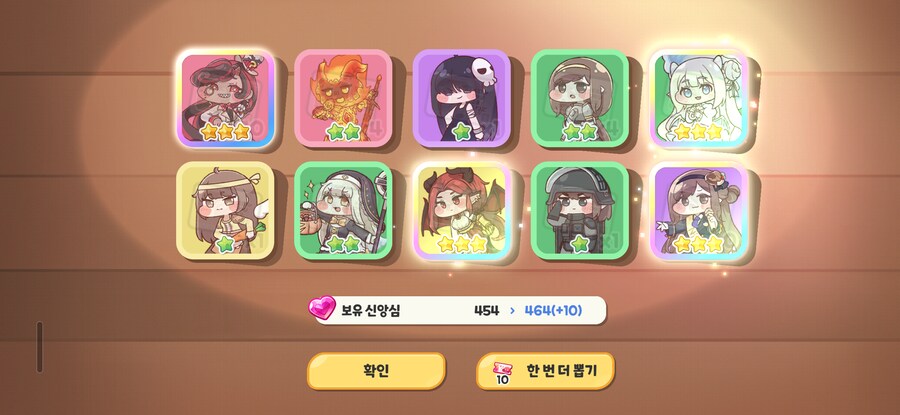Tap the yellow card girl with headband

point(226,211)
